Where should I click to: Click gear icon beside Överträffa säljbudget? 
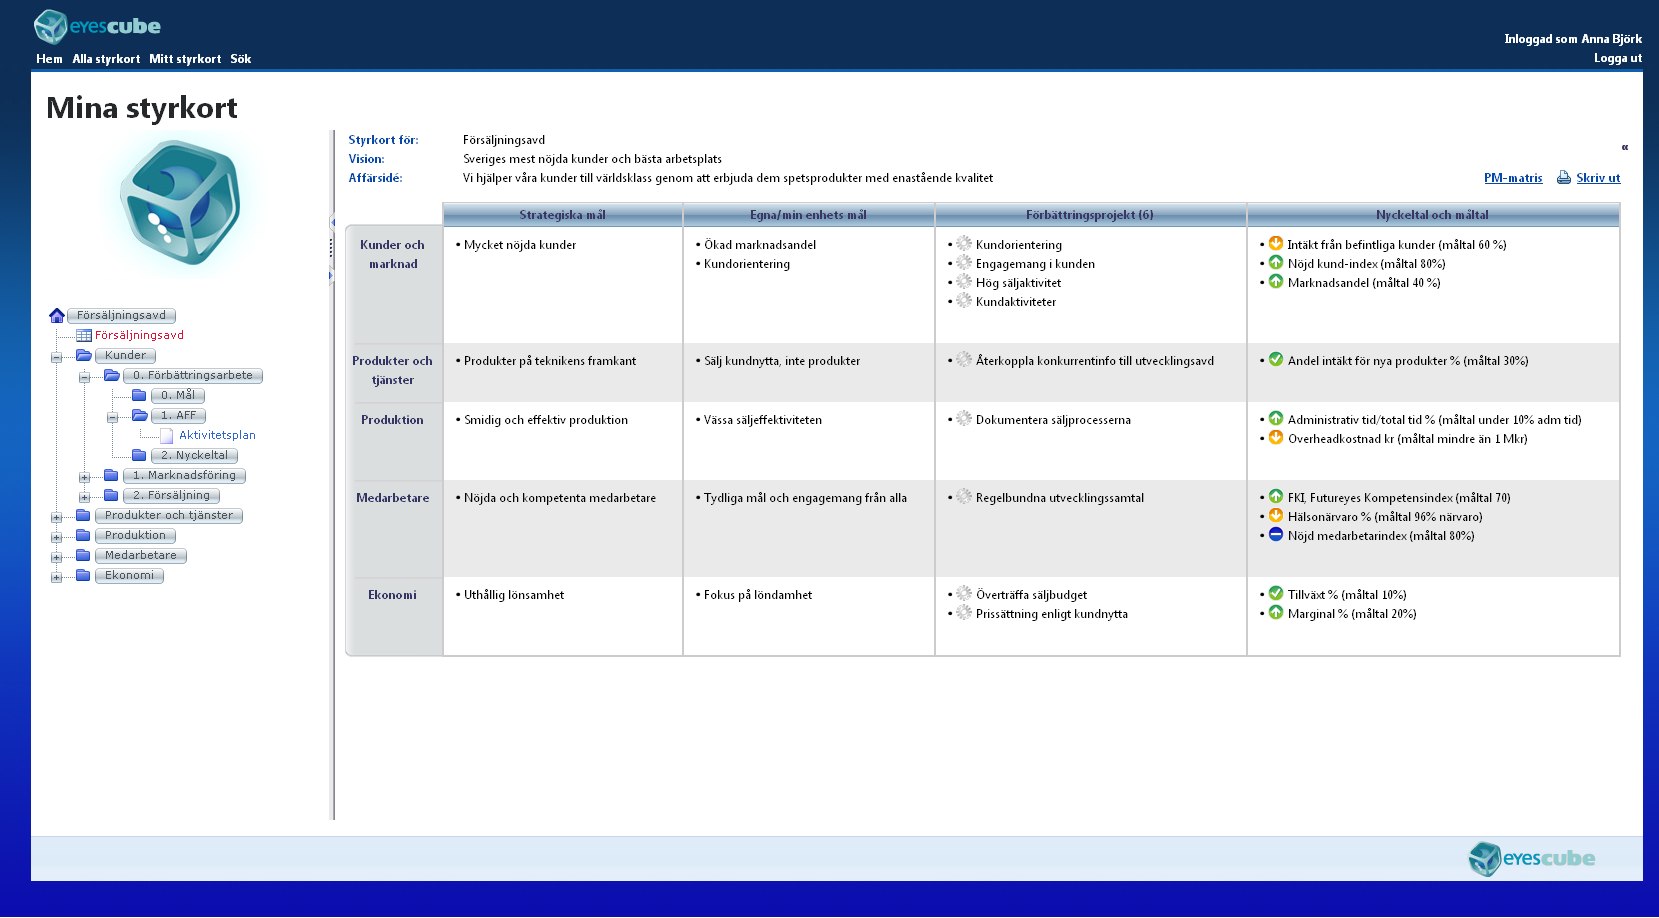(964, 594)
